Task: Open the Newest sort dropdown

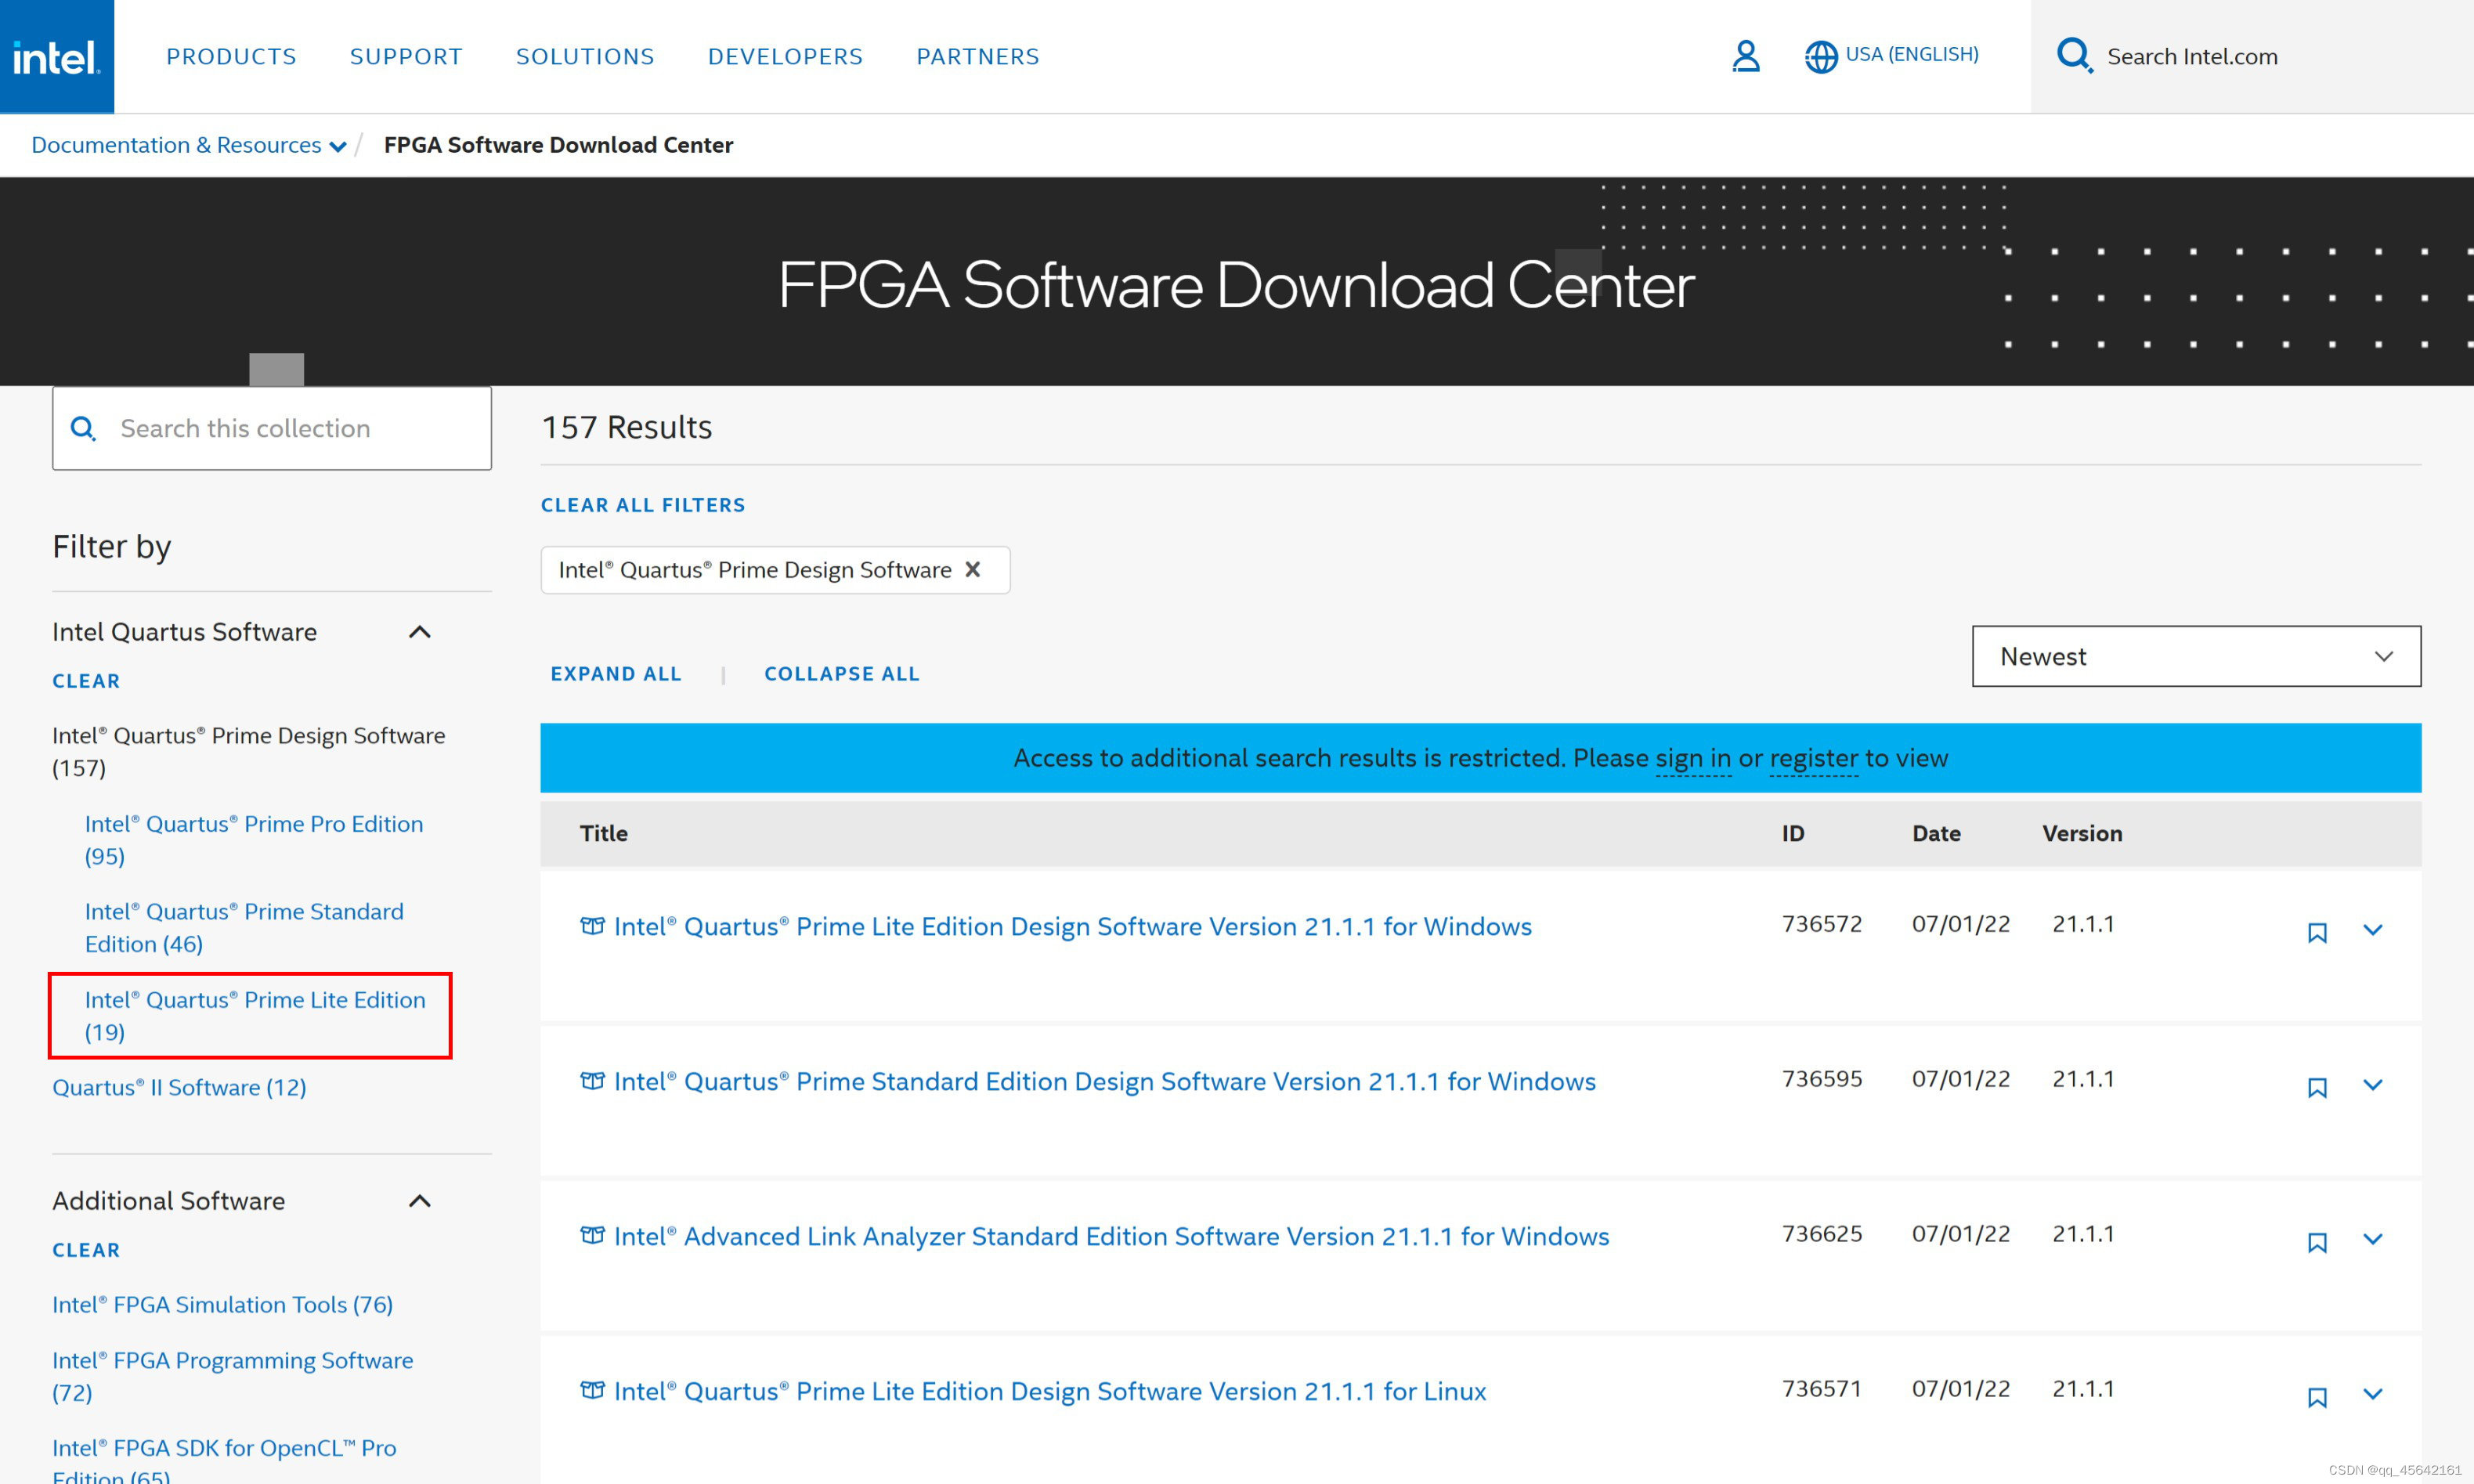Action: (2195, 656)
